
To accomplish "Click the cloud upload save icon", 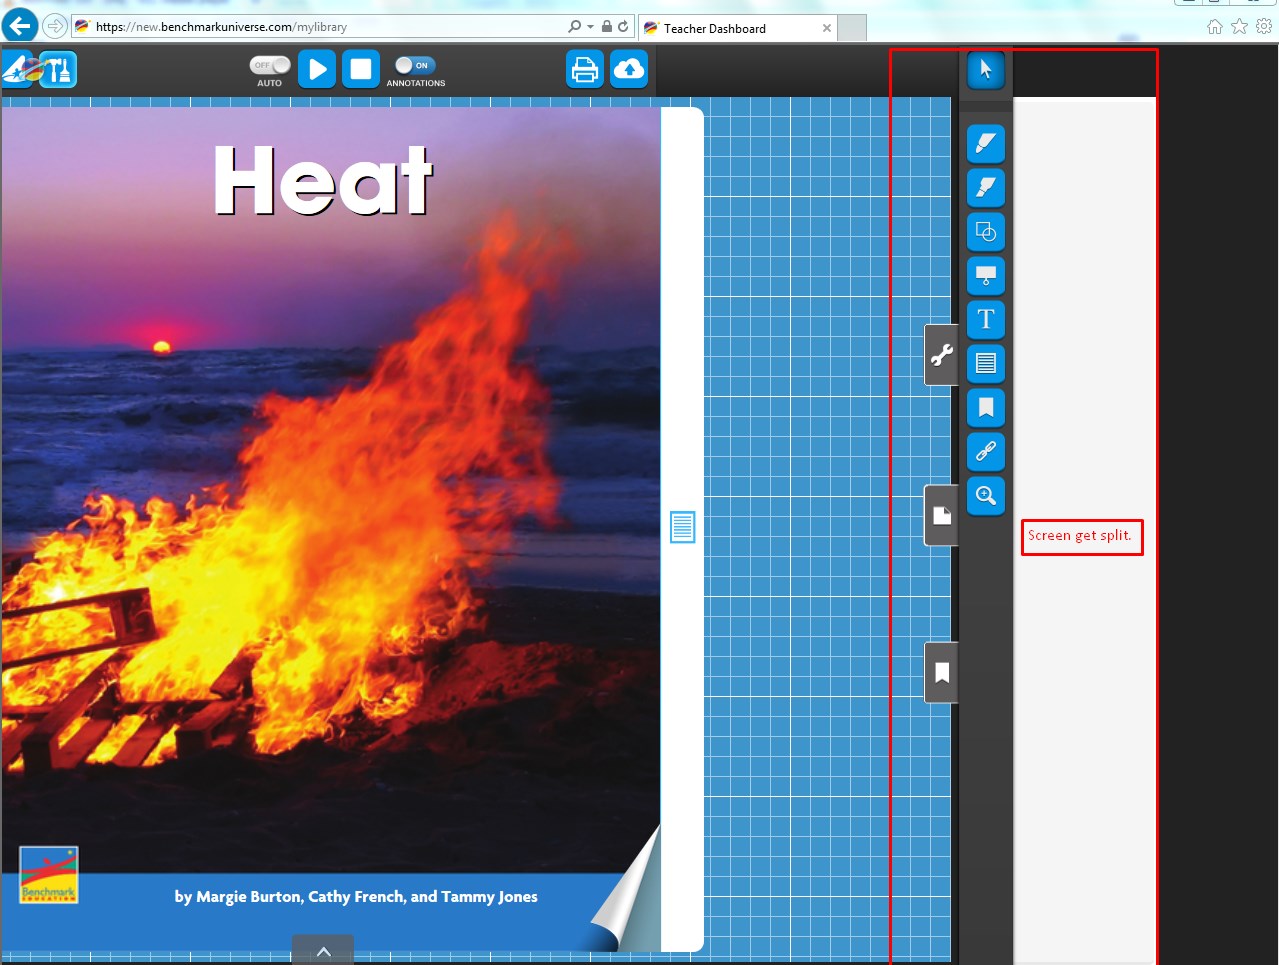I will point(629,69).
